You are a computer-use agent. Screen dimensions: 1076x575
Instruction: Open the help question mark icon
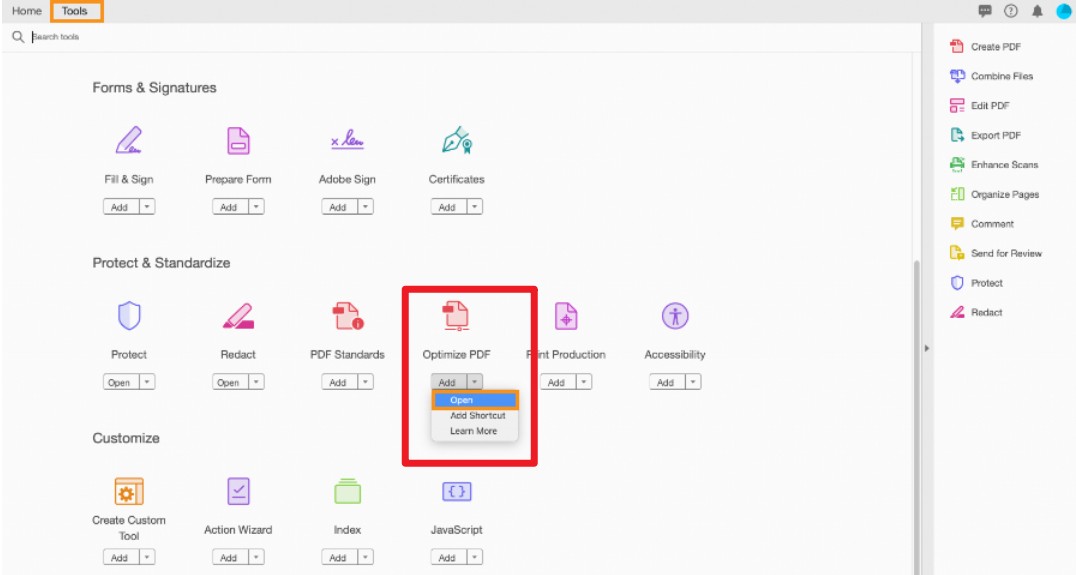pyautogui.click(x=1011, y=11)
